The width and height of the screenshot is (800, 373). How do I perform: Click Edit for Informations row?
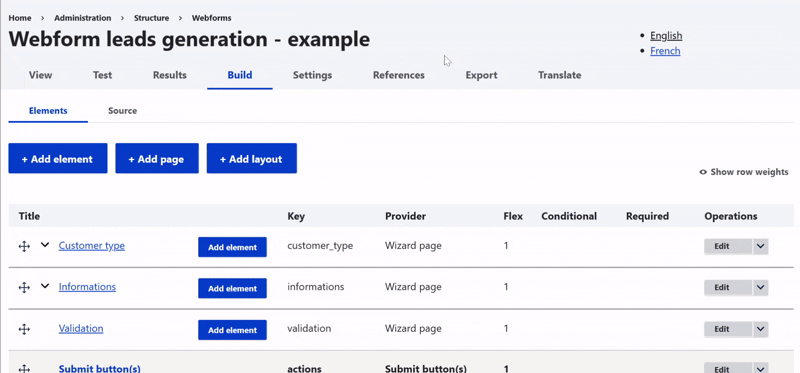[728, 288]
